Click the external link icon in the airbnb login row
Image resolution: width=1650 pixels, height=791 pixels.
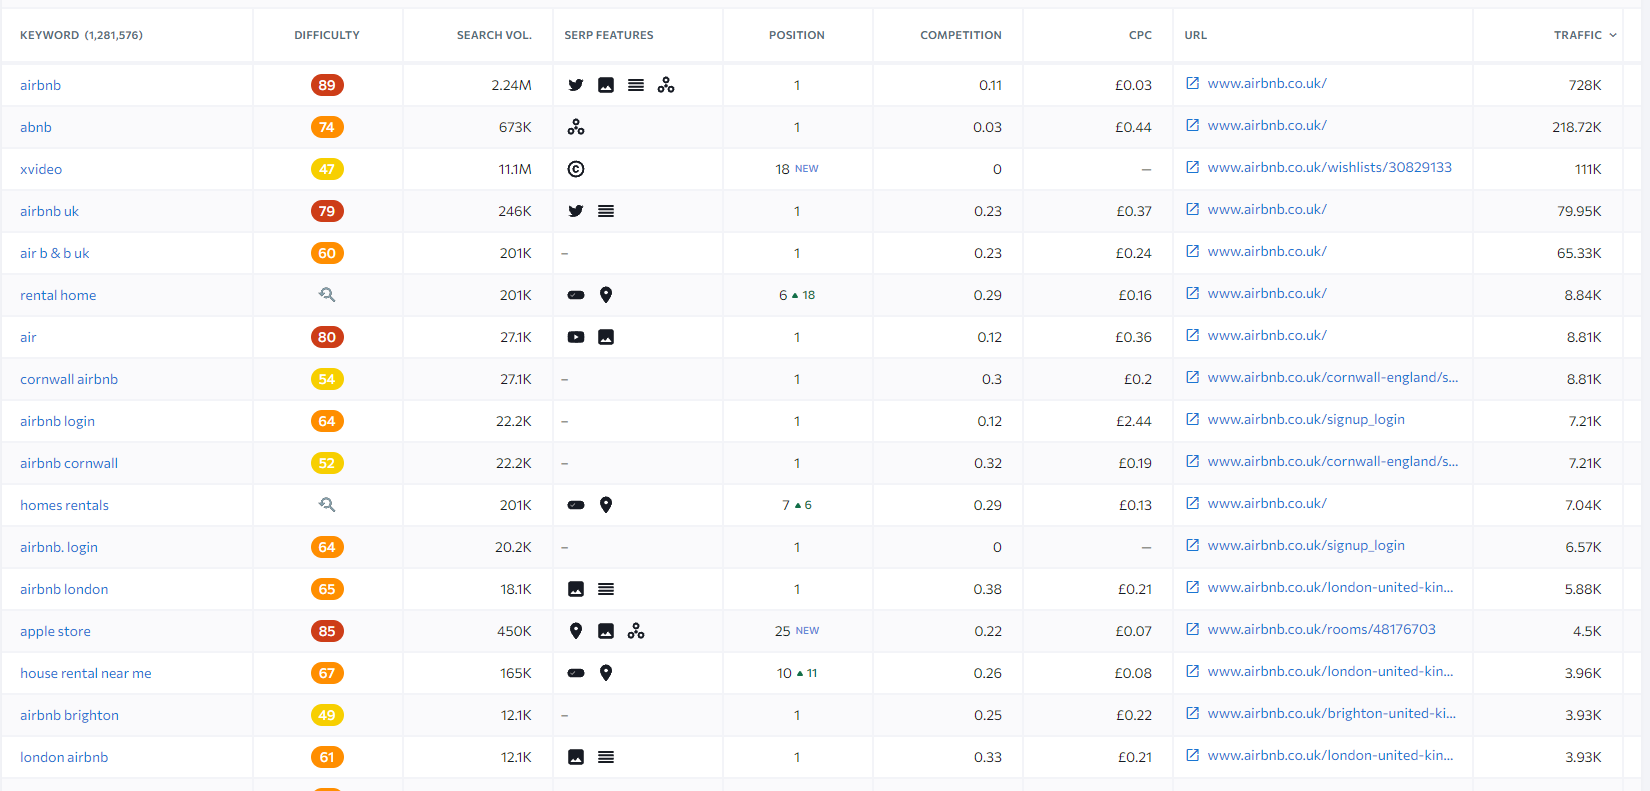(x=1193, y=419)
